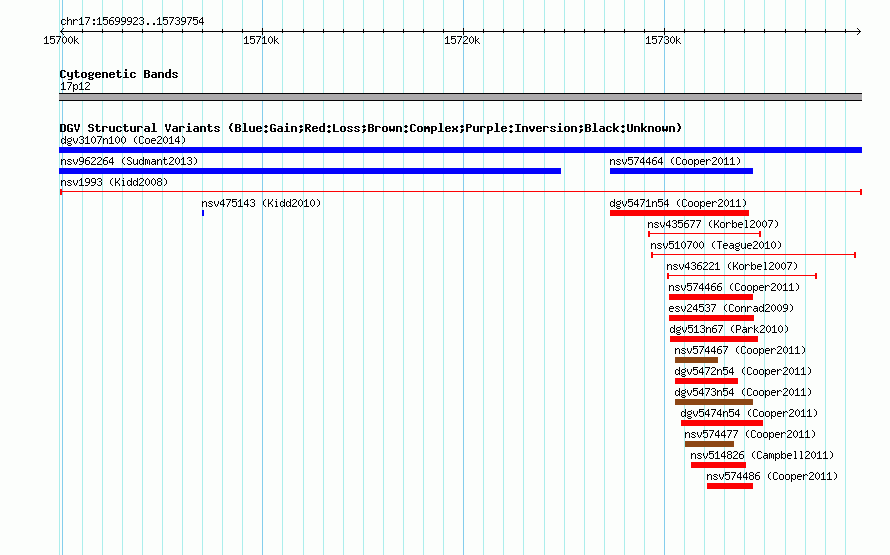Open the esv24537 (Conrad2009) label

[x=732, y=308]
